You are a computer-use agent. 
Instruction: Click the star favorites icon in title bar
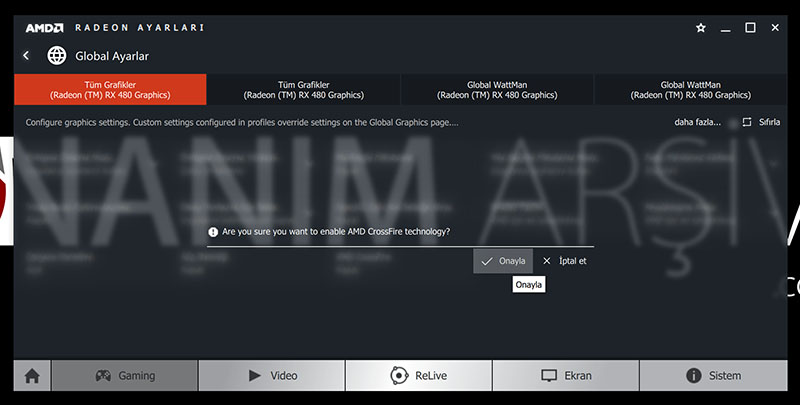tap(701, 28)
